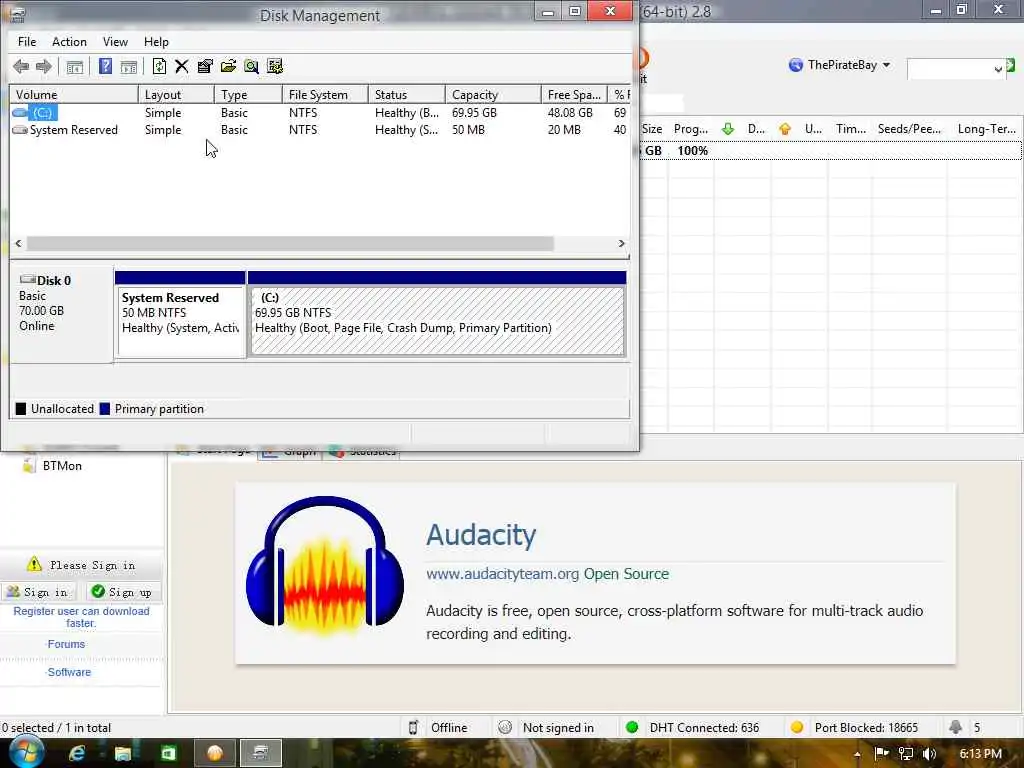Open the Action menu in Disk Management
Screen dimensions: 1024x768
(x=69, y=42)
